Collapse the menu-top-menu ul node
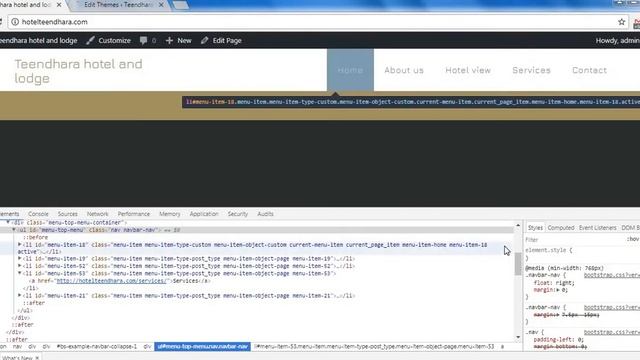Image resolution: width=640 pixels, height=360 pixels. (x=14, y=230)
